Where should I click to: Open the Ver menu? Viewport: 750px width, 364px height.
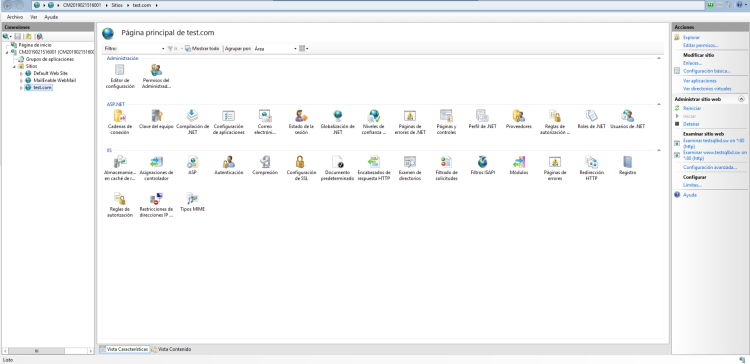point(33,17)
